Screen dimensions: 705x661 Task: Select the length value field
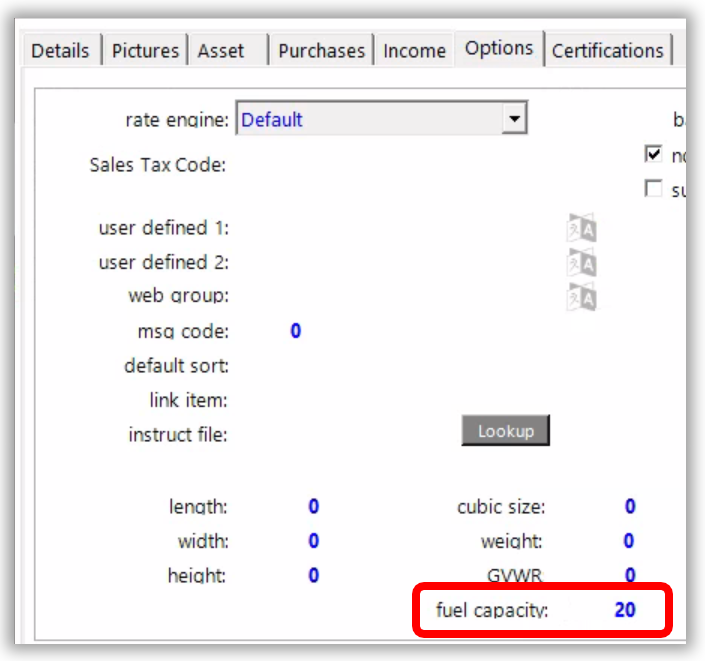point(313,507)
